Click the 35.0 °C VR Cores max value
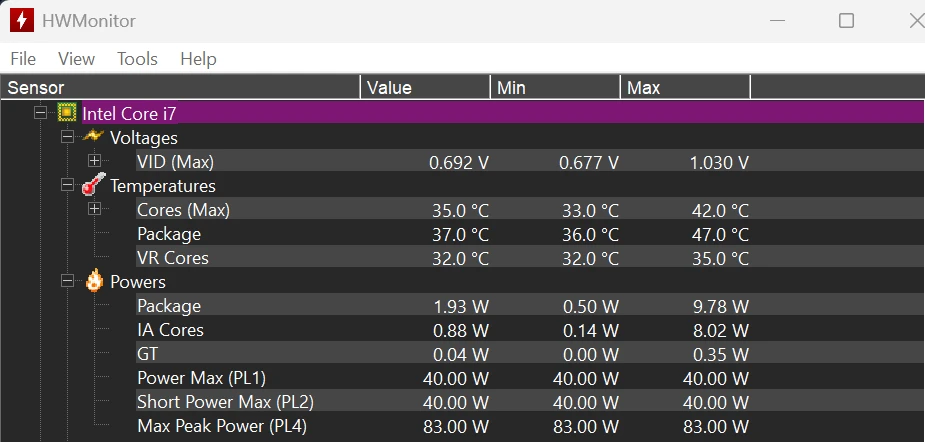Viewport: 925px width, 442px height. [x=720, y=258]
